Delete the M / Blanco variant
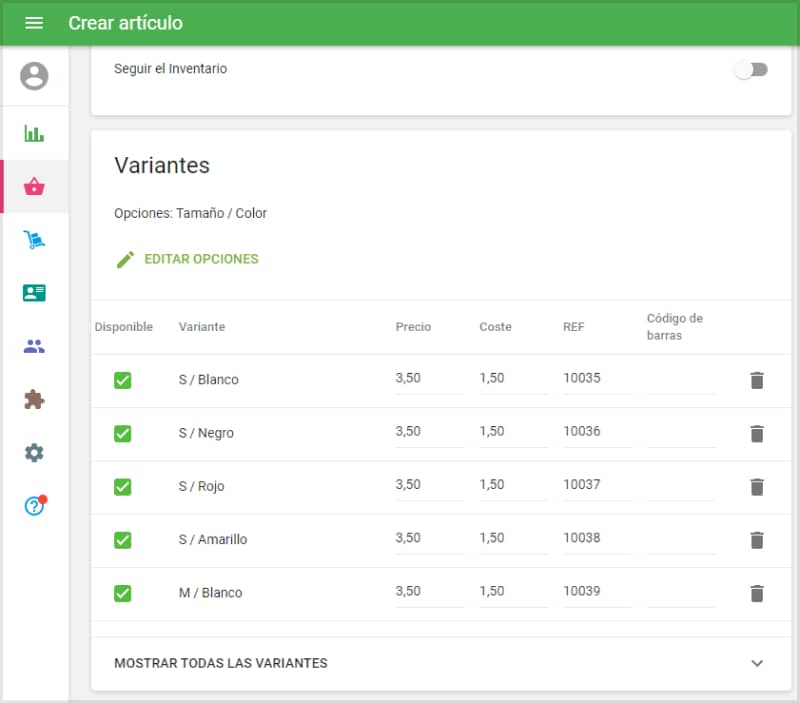 (757, 593)
